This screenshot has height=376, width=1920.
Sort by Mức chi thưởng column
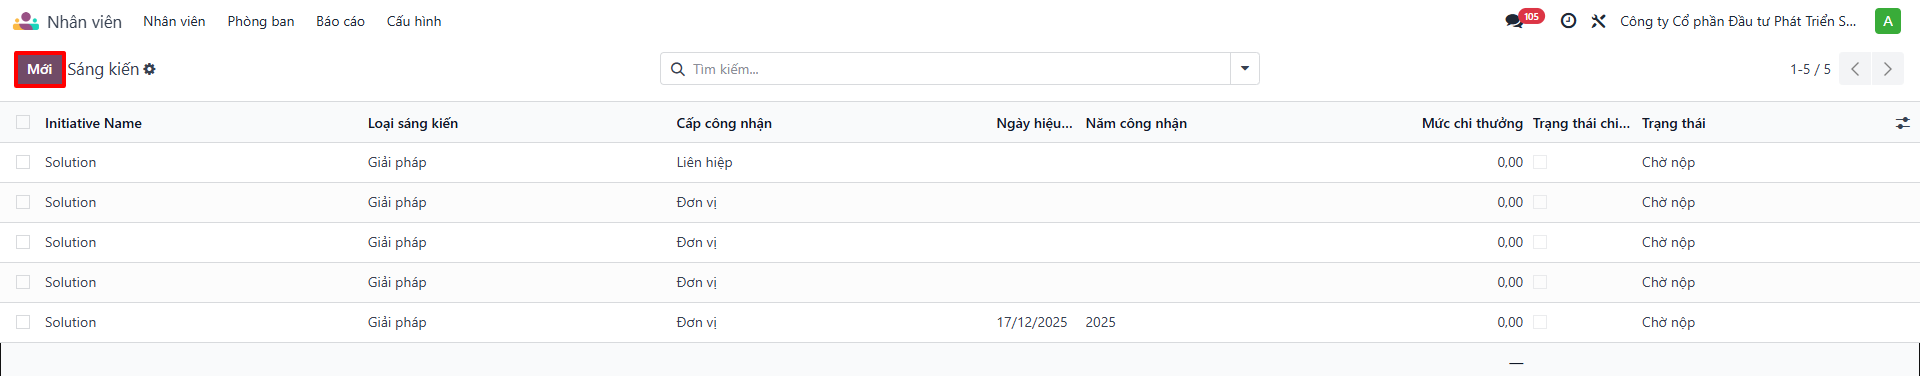pos(1472,123)
